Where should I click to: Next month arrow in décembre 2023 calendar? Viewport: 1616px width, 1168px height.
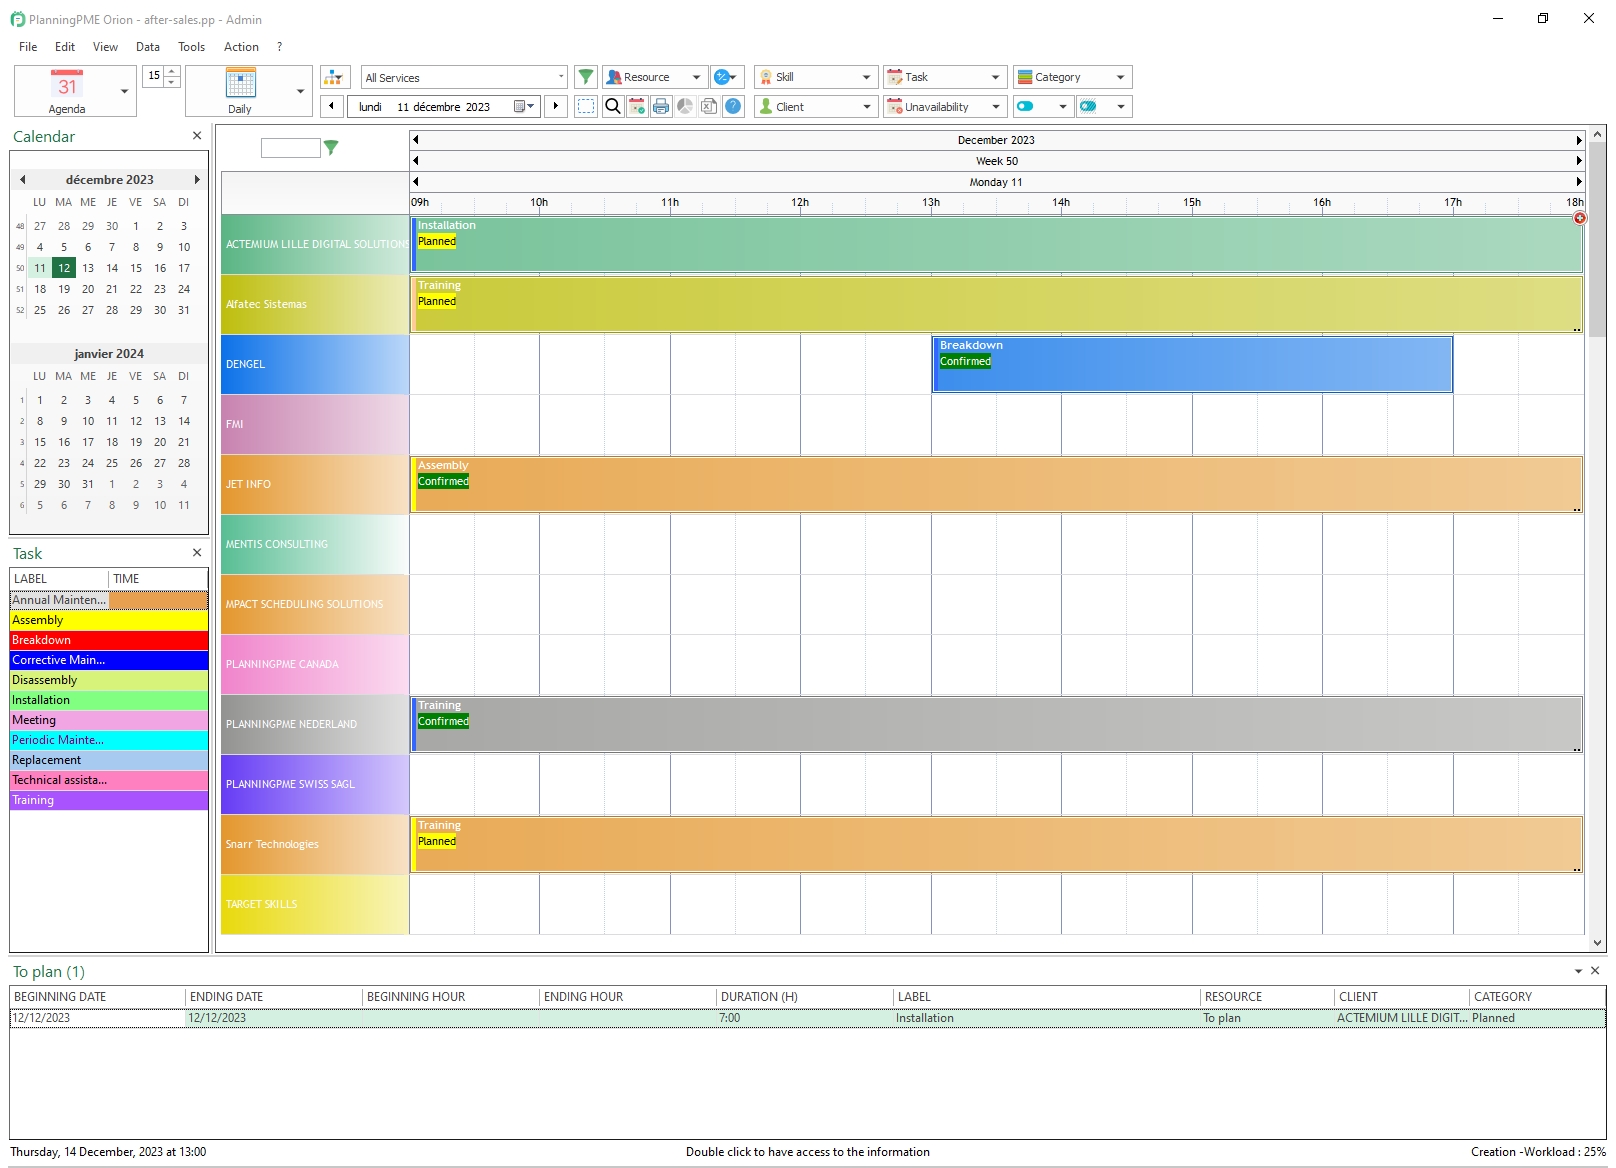point(197,180)
